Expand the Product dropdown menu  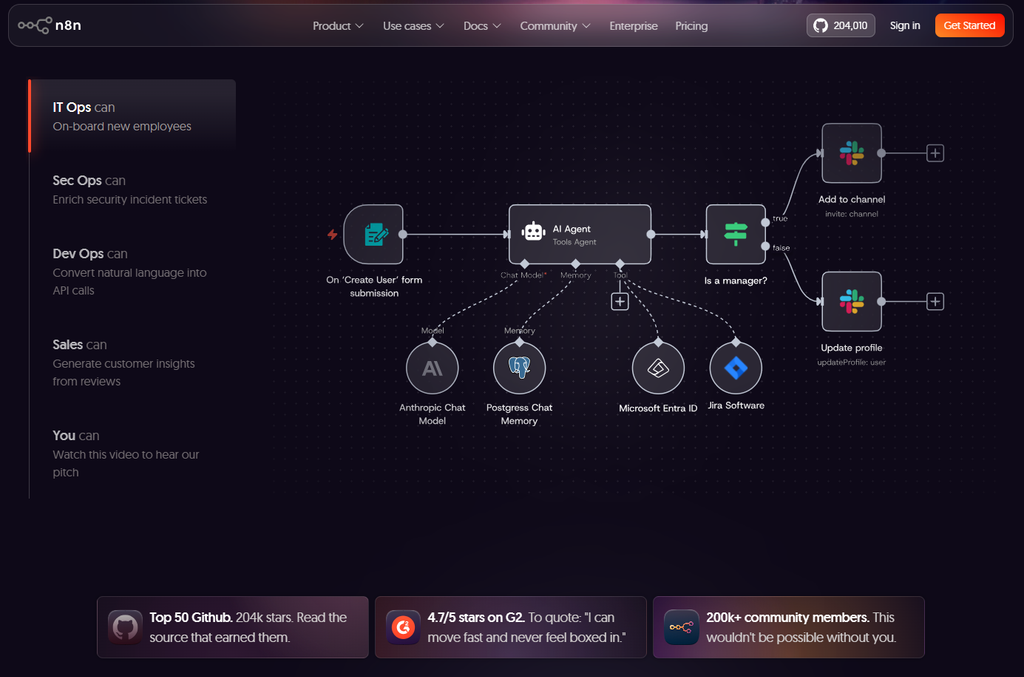coord(338,26)
